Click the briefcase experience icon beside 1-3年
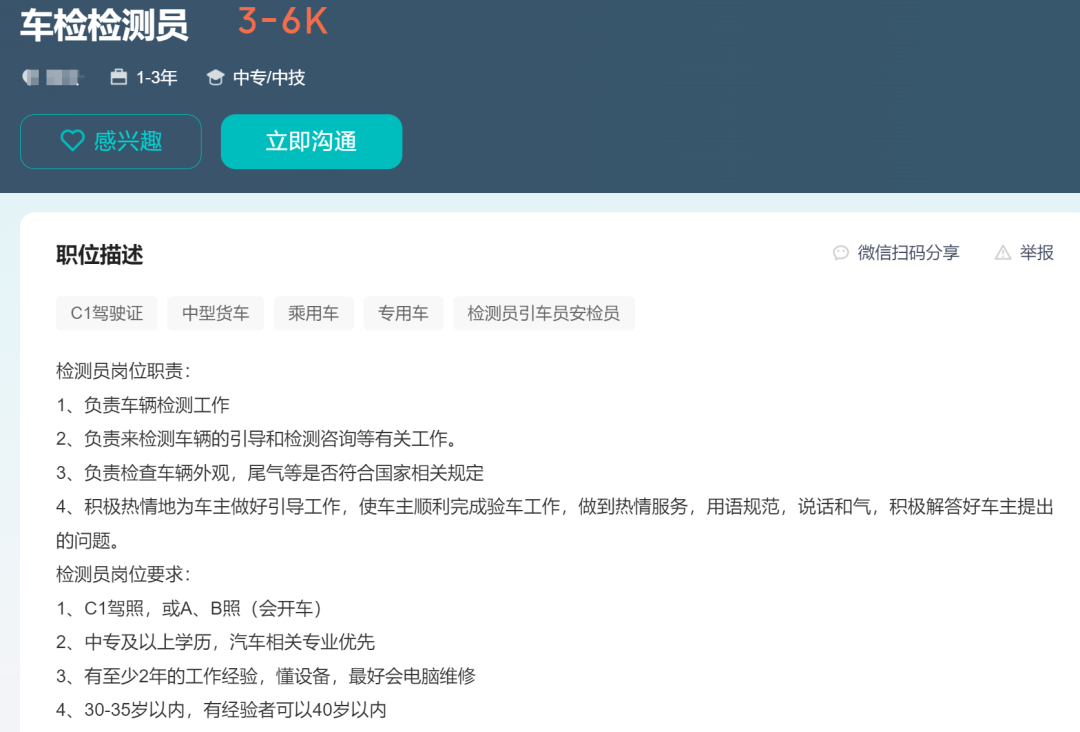The image size is (1080, 732). (x=118, y=77)
